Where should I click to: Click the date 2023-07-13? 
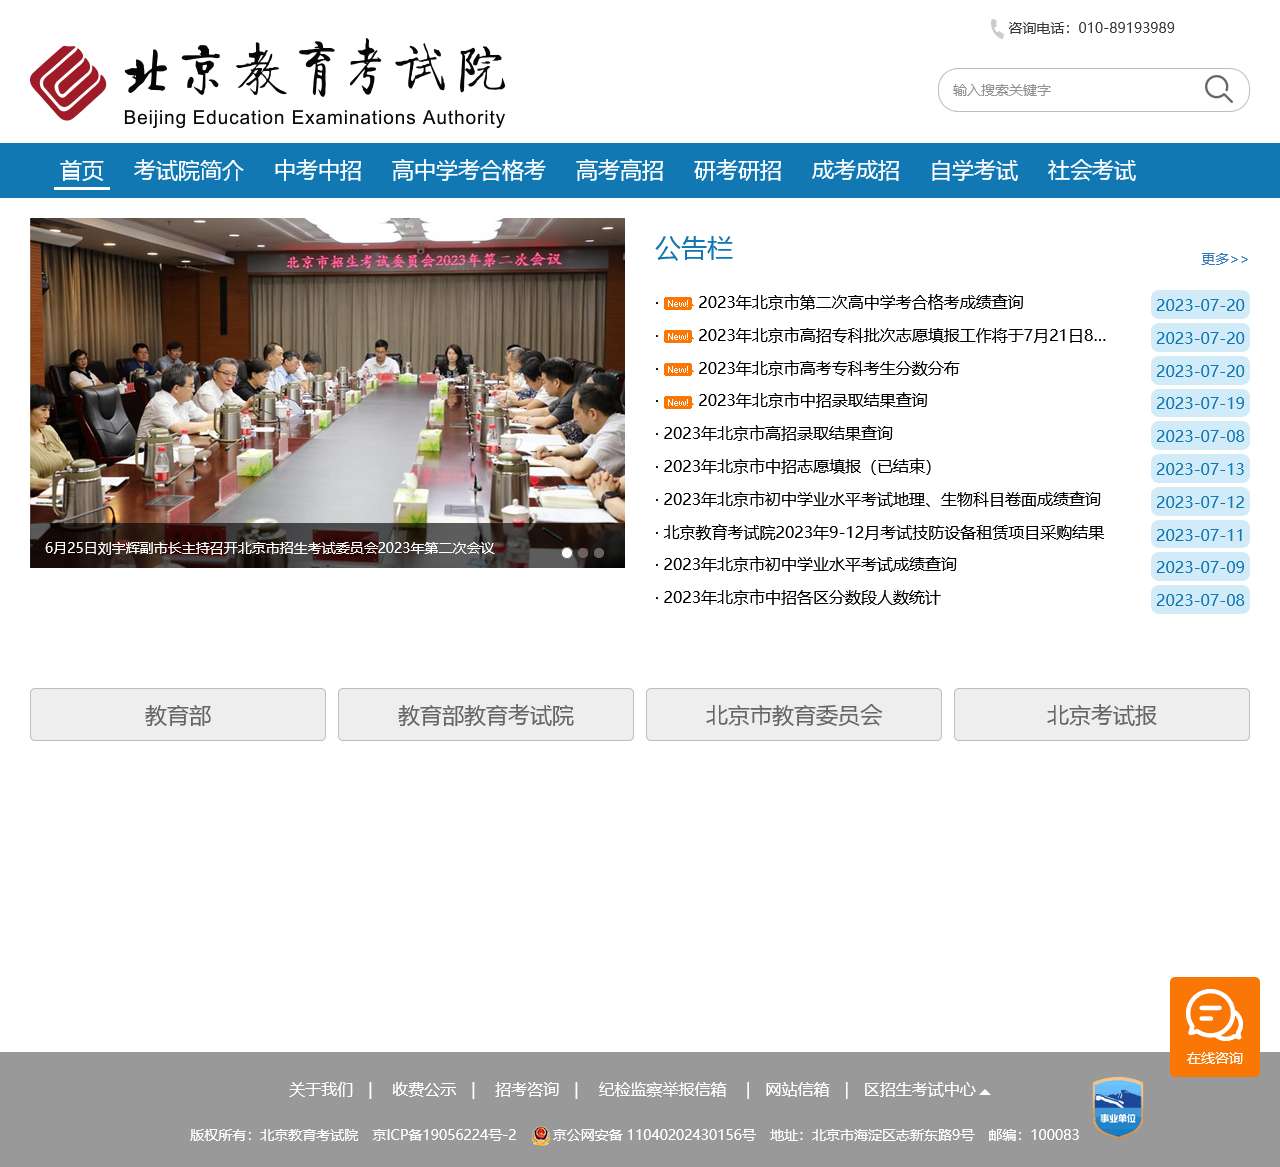(x=1200, y=469)
